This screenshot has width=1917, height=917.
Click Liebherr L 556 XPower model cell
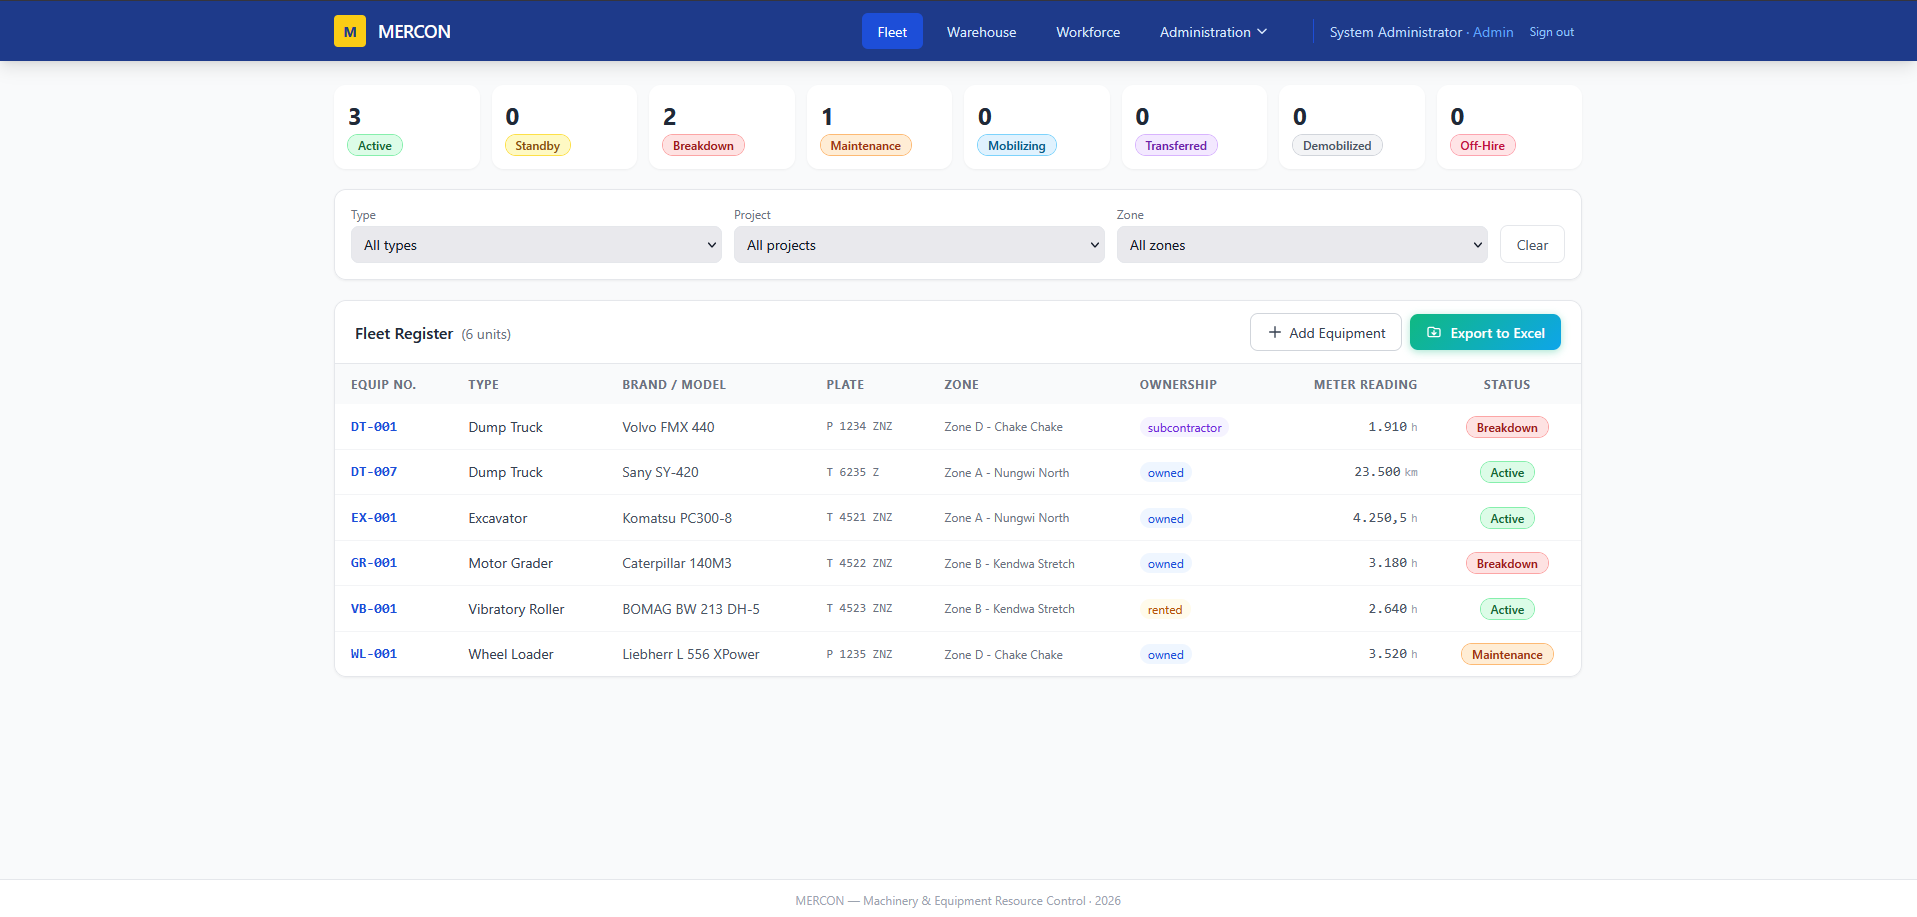pos(691,654)
